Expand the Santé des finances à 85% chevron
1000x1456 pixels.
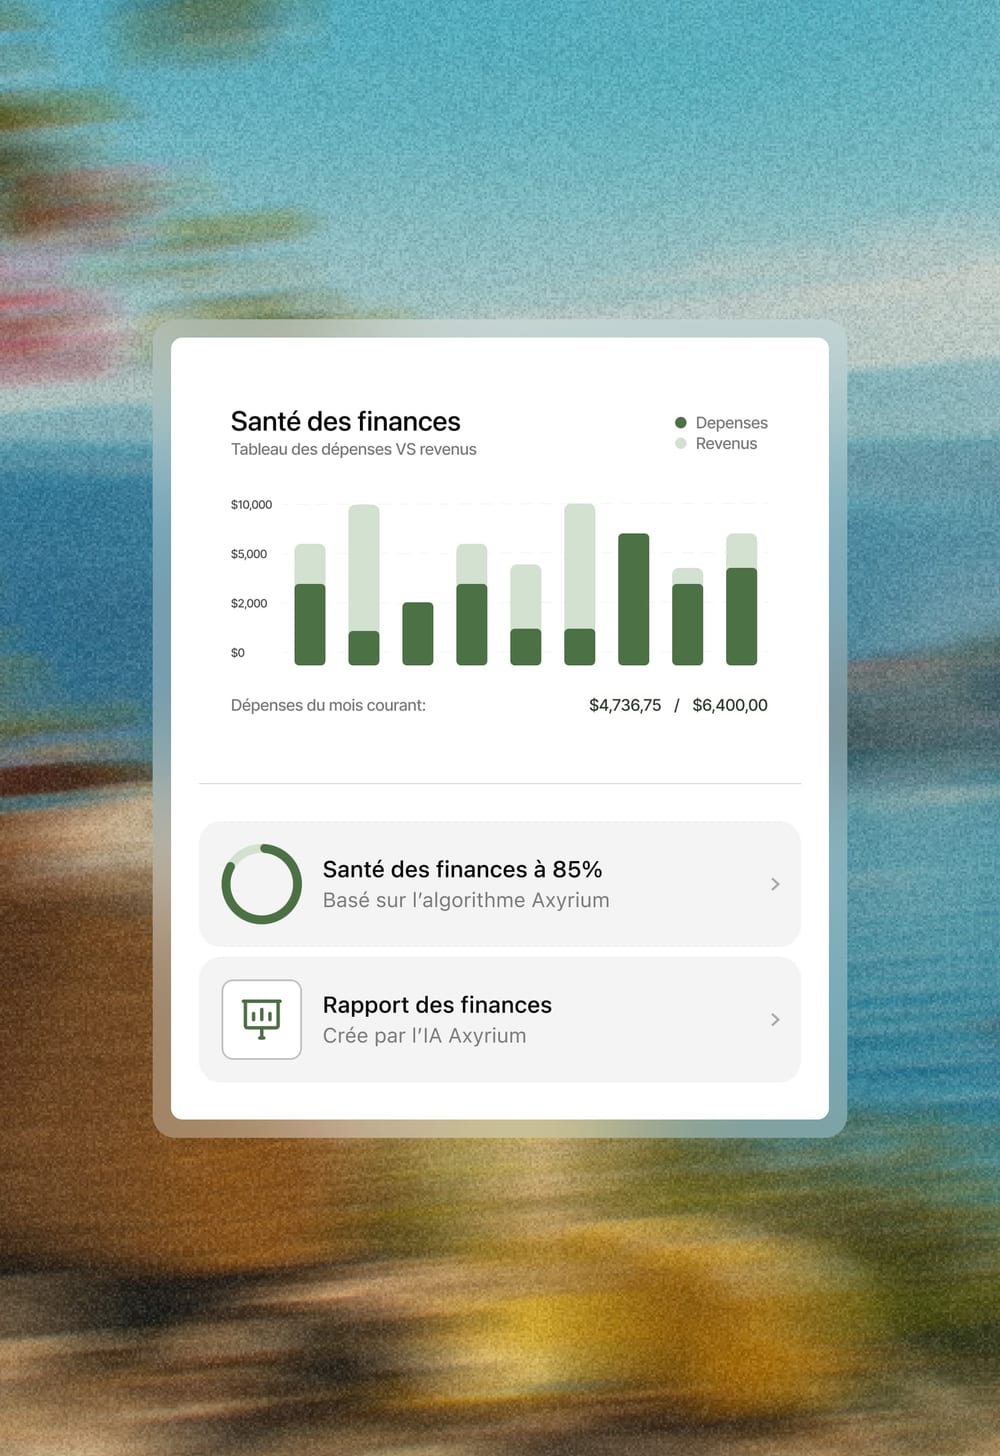point(775,884)
